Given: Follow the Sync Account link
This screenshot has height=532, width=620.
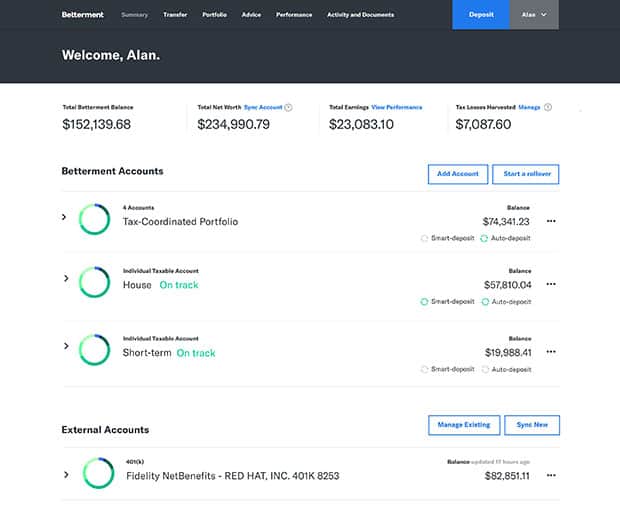Looking at the screenshot, I should coord(263,107).
